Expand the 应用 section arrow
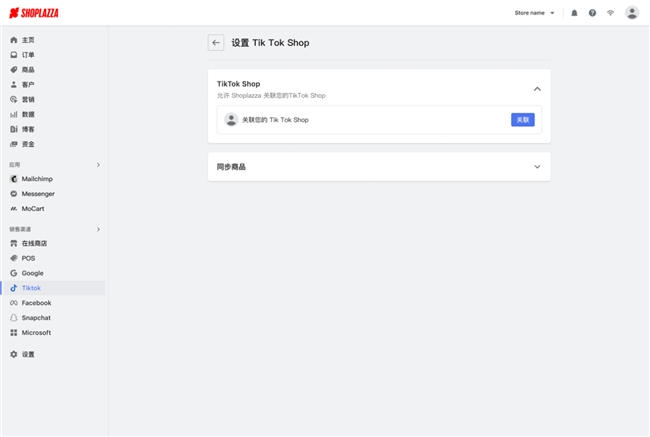 (98, 164)
